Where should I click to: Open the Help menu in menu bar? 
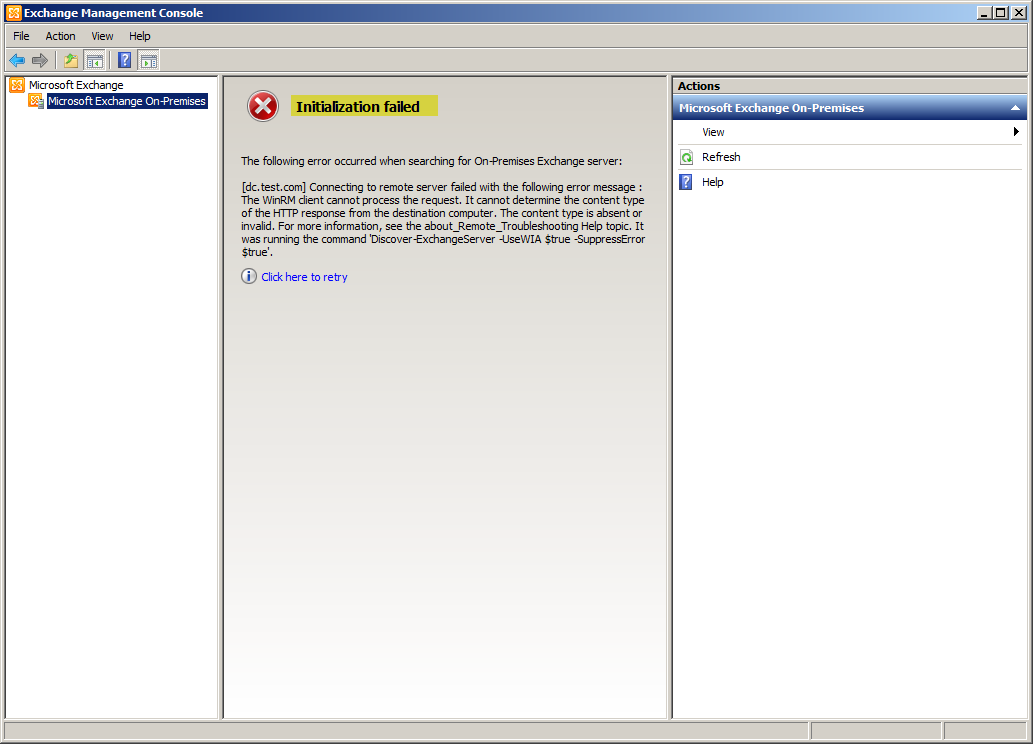139,36
